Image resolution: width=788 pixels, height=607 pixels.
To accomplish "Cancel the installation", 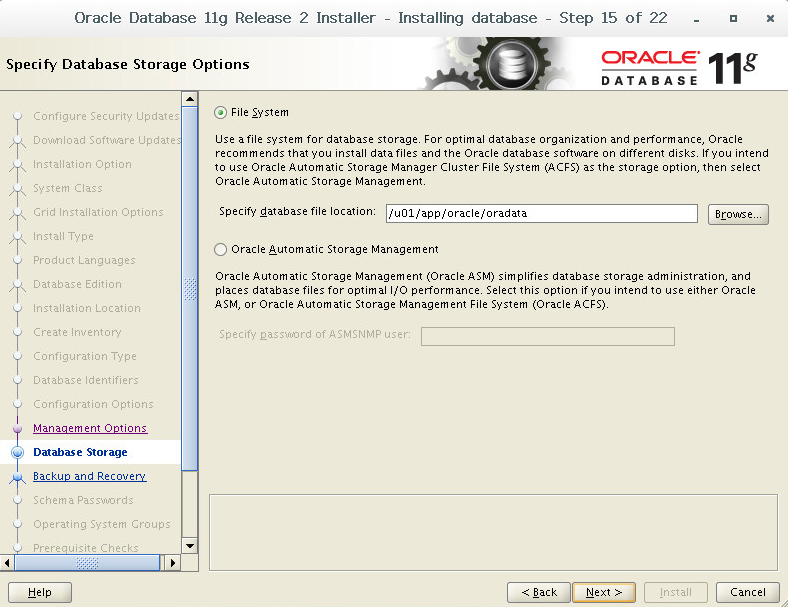I will (x=747, y=592).
